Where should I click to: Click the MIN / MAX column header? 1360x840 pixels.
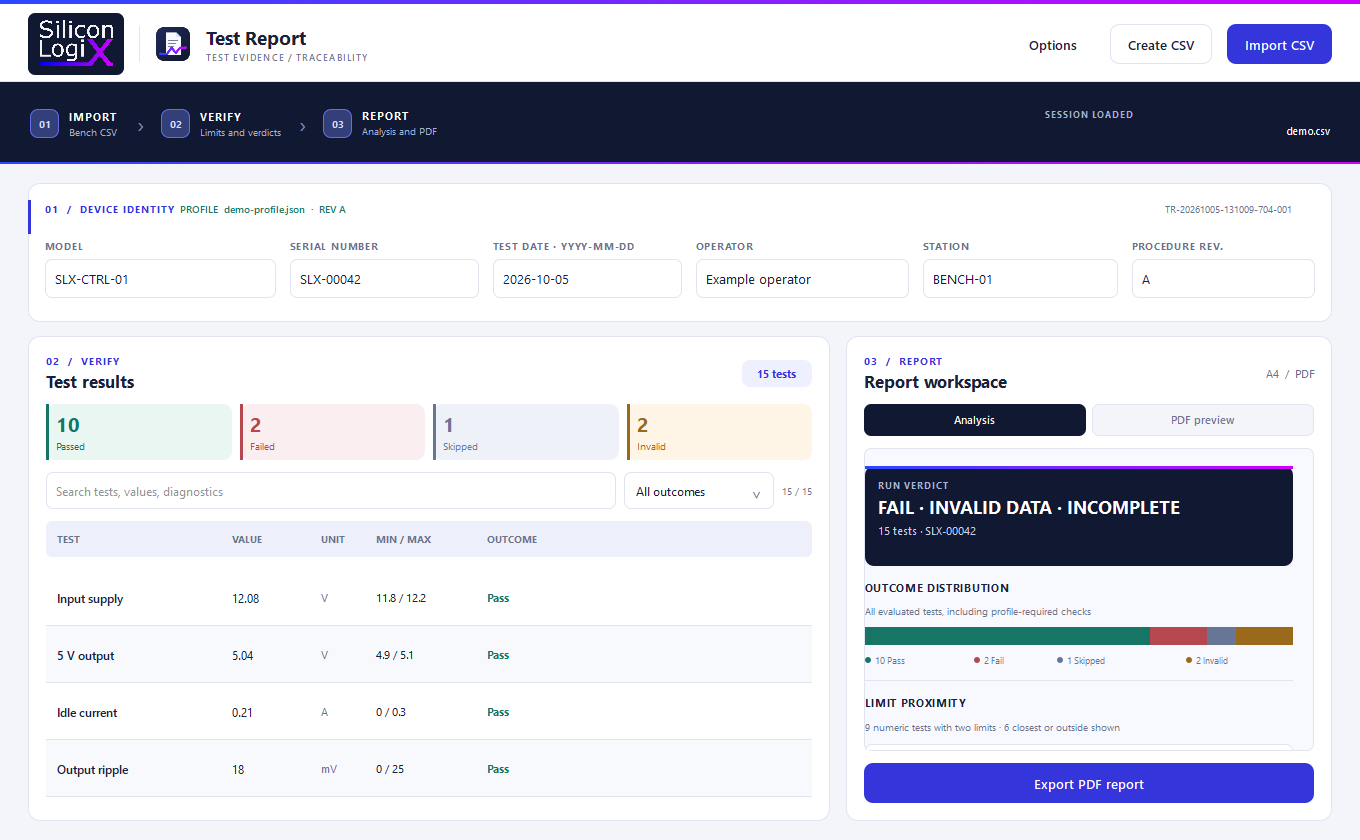coord(404,539)
